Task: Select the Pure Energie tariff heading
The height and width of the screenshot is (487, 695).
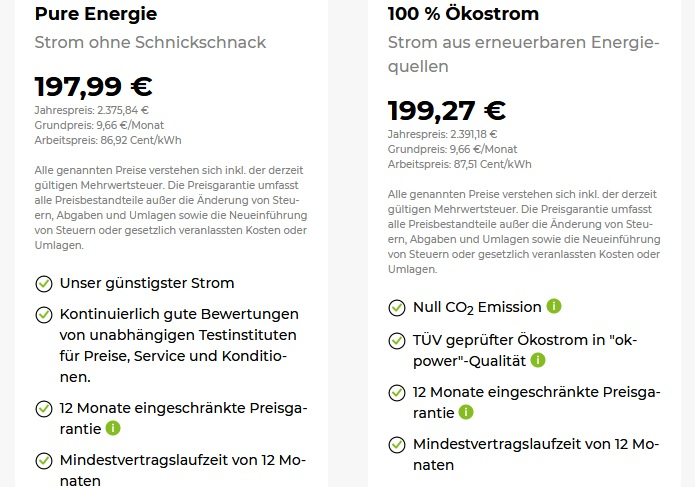Action: [x=96, y=14]
